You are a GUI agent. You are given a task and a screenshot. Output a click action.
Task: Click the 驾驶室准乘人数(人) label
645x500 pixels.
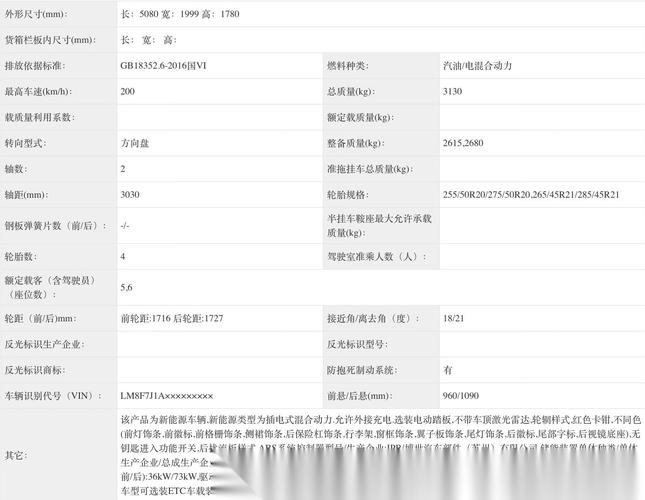point(377,257)
